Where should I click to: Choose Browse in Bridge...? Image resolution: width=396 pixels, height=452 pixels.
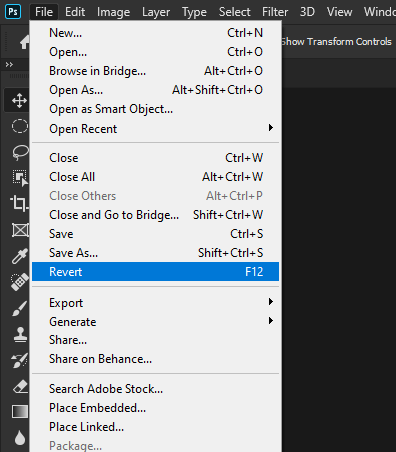point(155,71)
